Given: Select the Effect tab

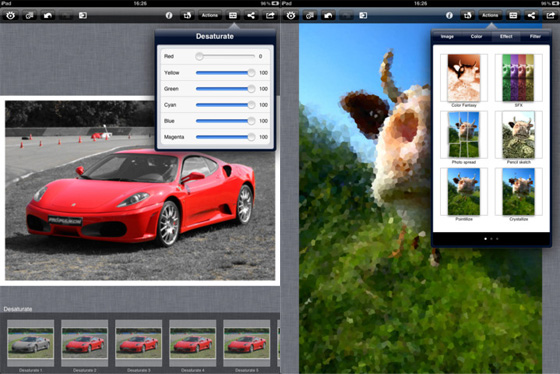Looking at the screenshot, I should (506, 36).
